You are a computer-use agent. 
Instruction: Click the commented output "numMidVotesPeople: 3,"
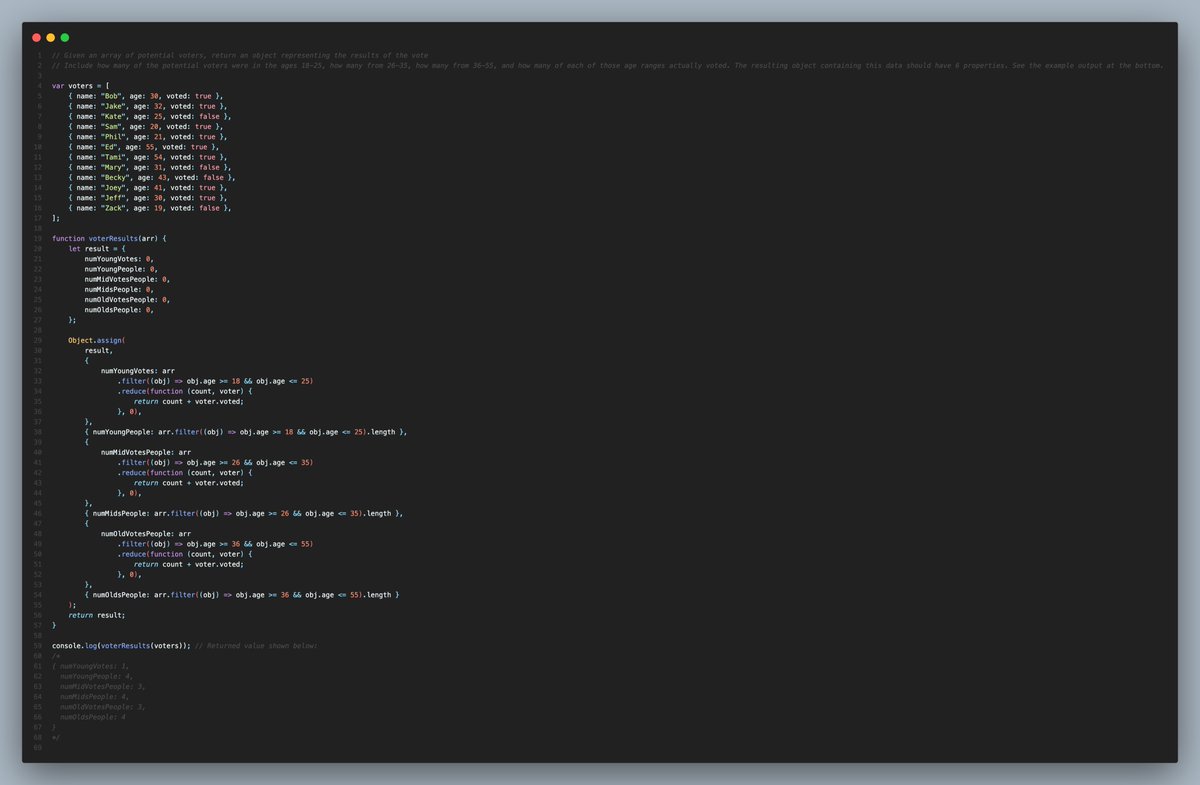click(103, 686)
